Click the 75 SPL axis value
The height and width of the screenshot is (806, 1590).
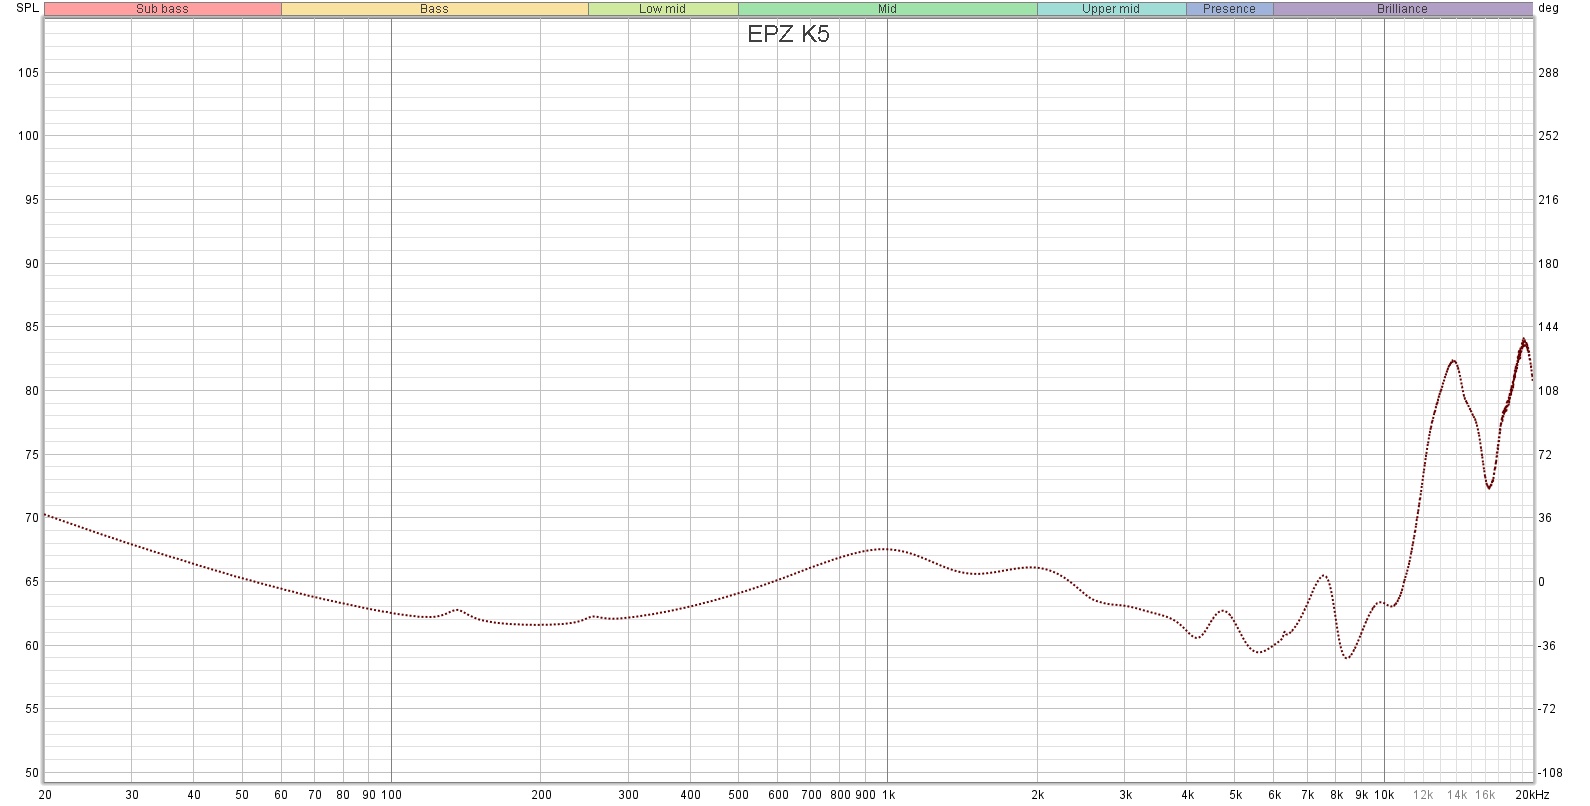[32, 455]
